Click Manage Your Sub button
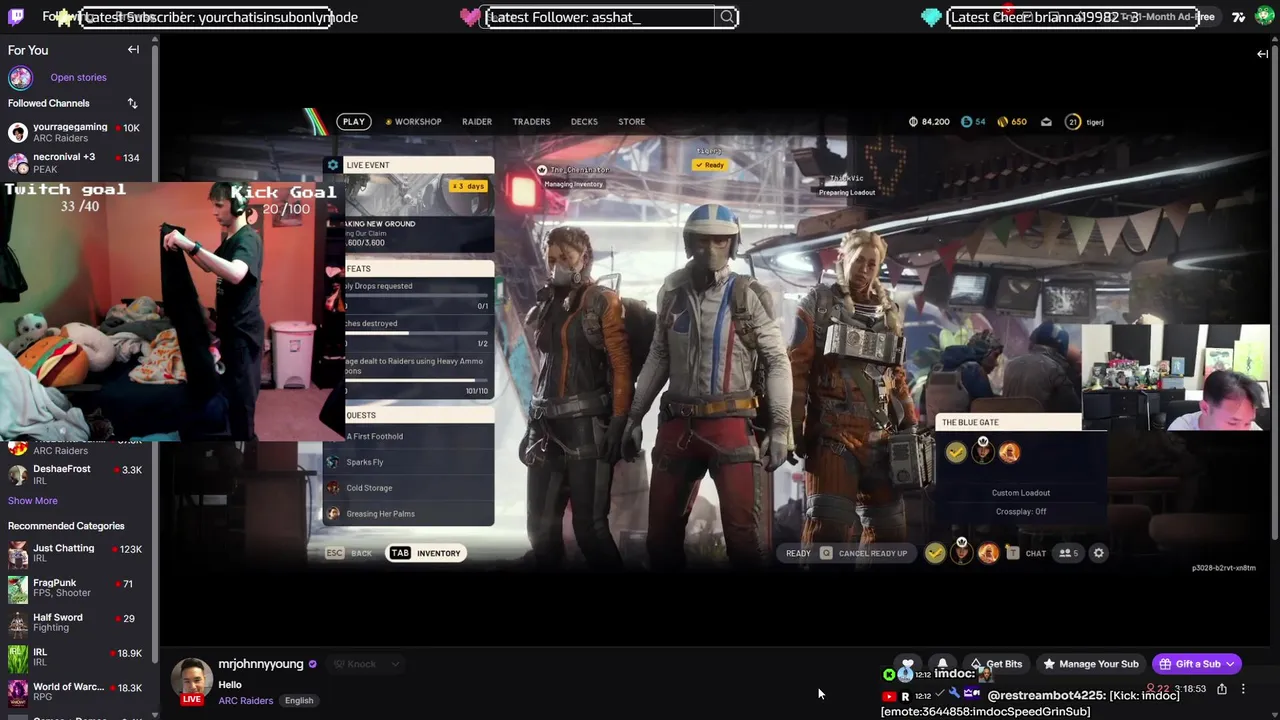This screenshot has height=720, width=1280. pyautogui.click(x=1090, y=664)
